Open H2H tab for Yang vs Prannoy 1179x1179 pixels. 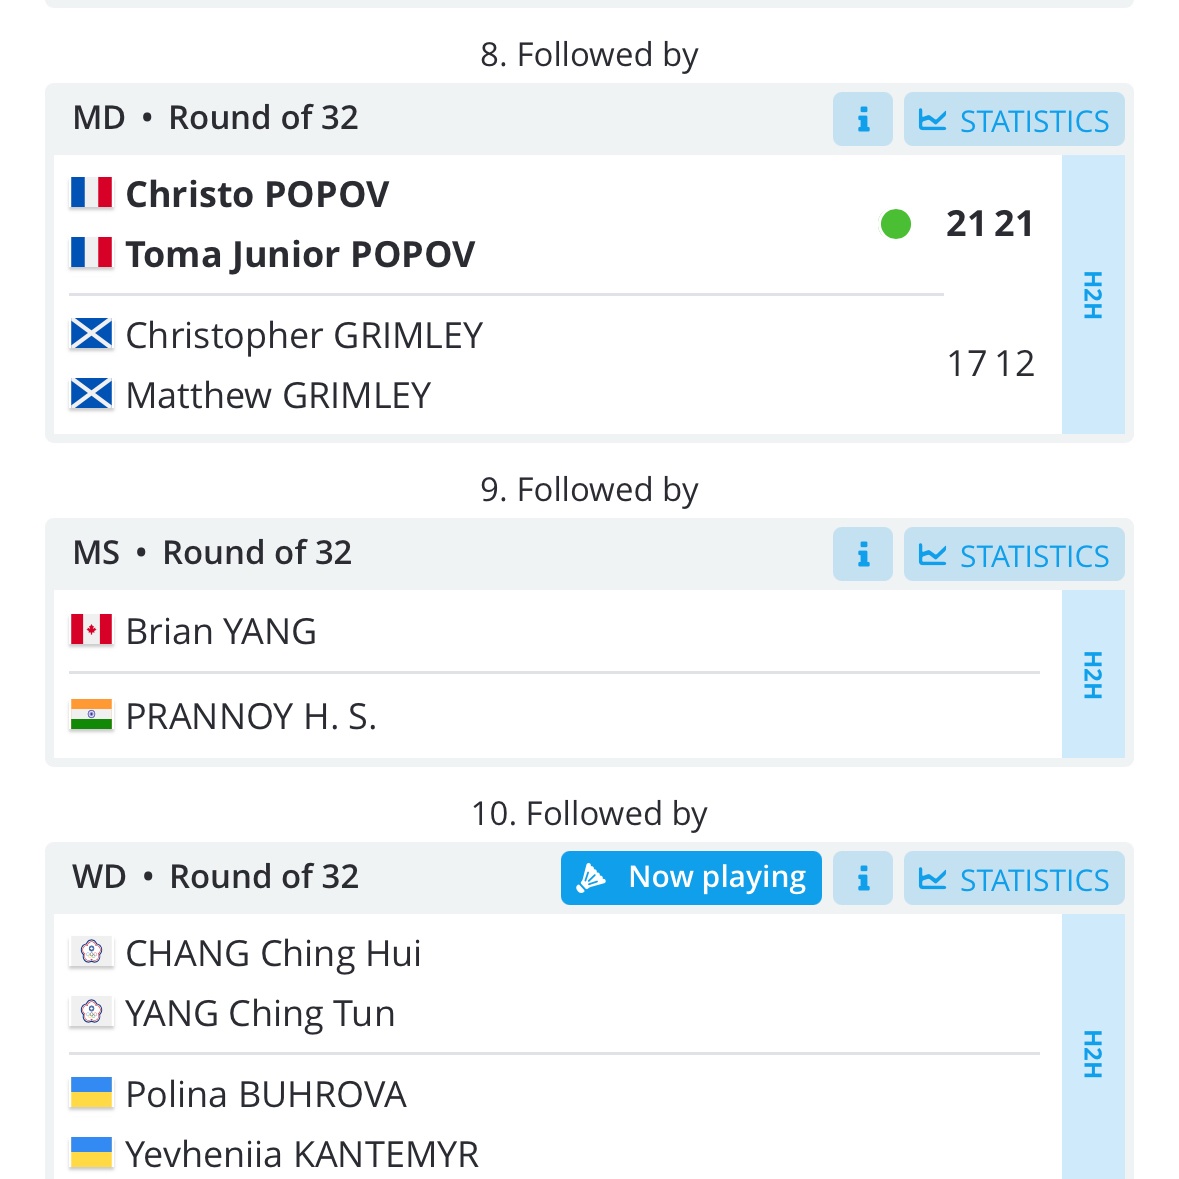pyautogui.click(x=1092, y=675)
